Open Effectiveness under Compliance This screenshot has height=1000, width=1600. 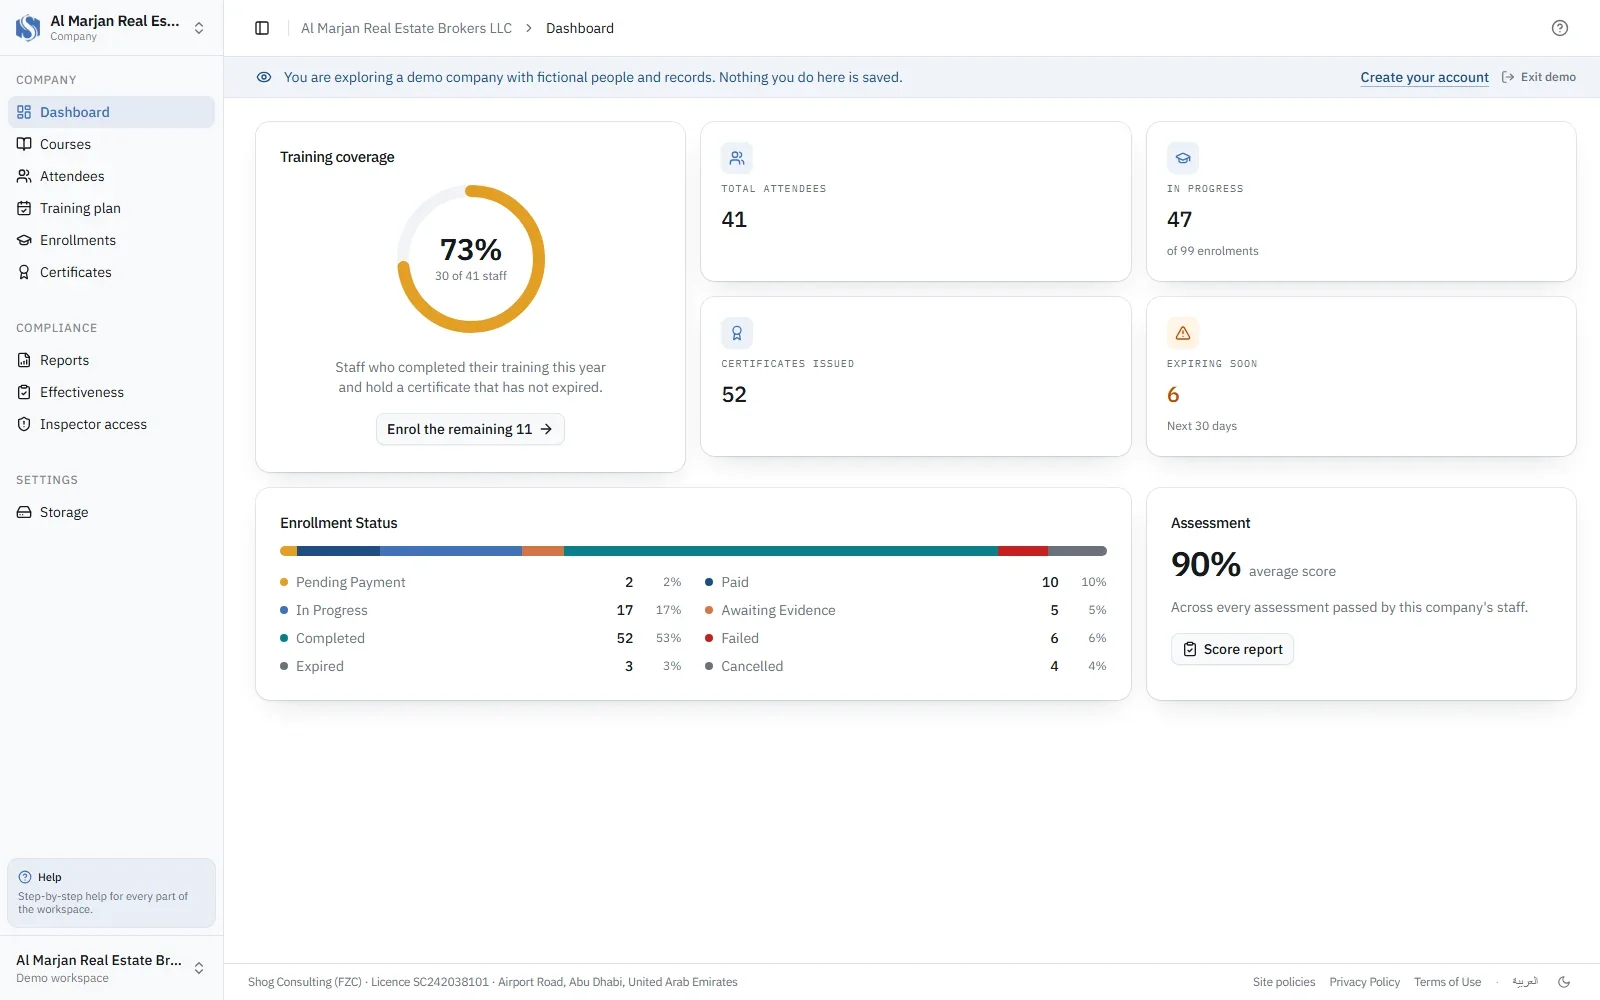(111, 392)
